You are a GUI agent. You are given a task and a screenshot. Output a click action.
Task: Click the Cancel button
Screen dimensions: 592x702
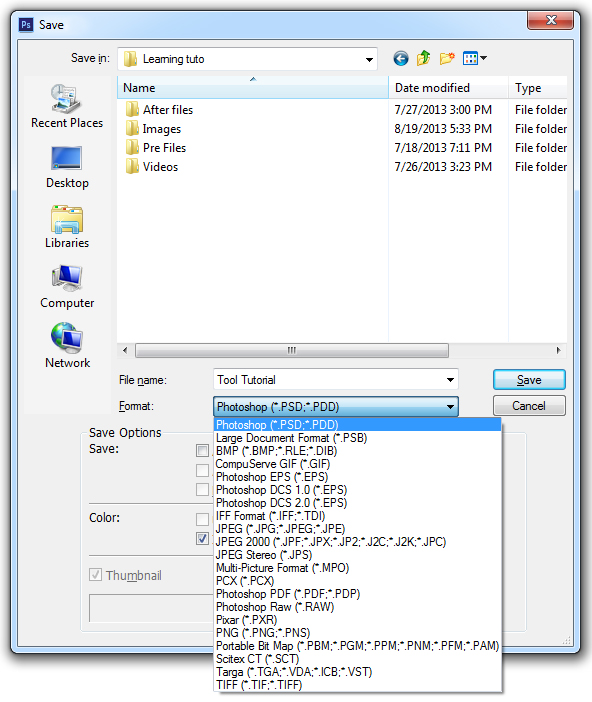pyautogui.click(x=529, y=406)
